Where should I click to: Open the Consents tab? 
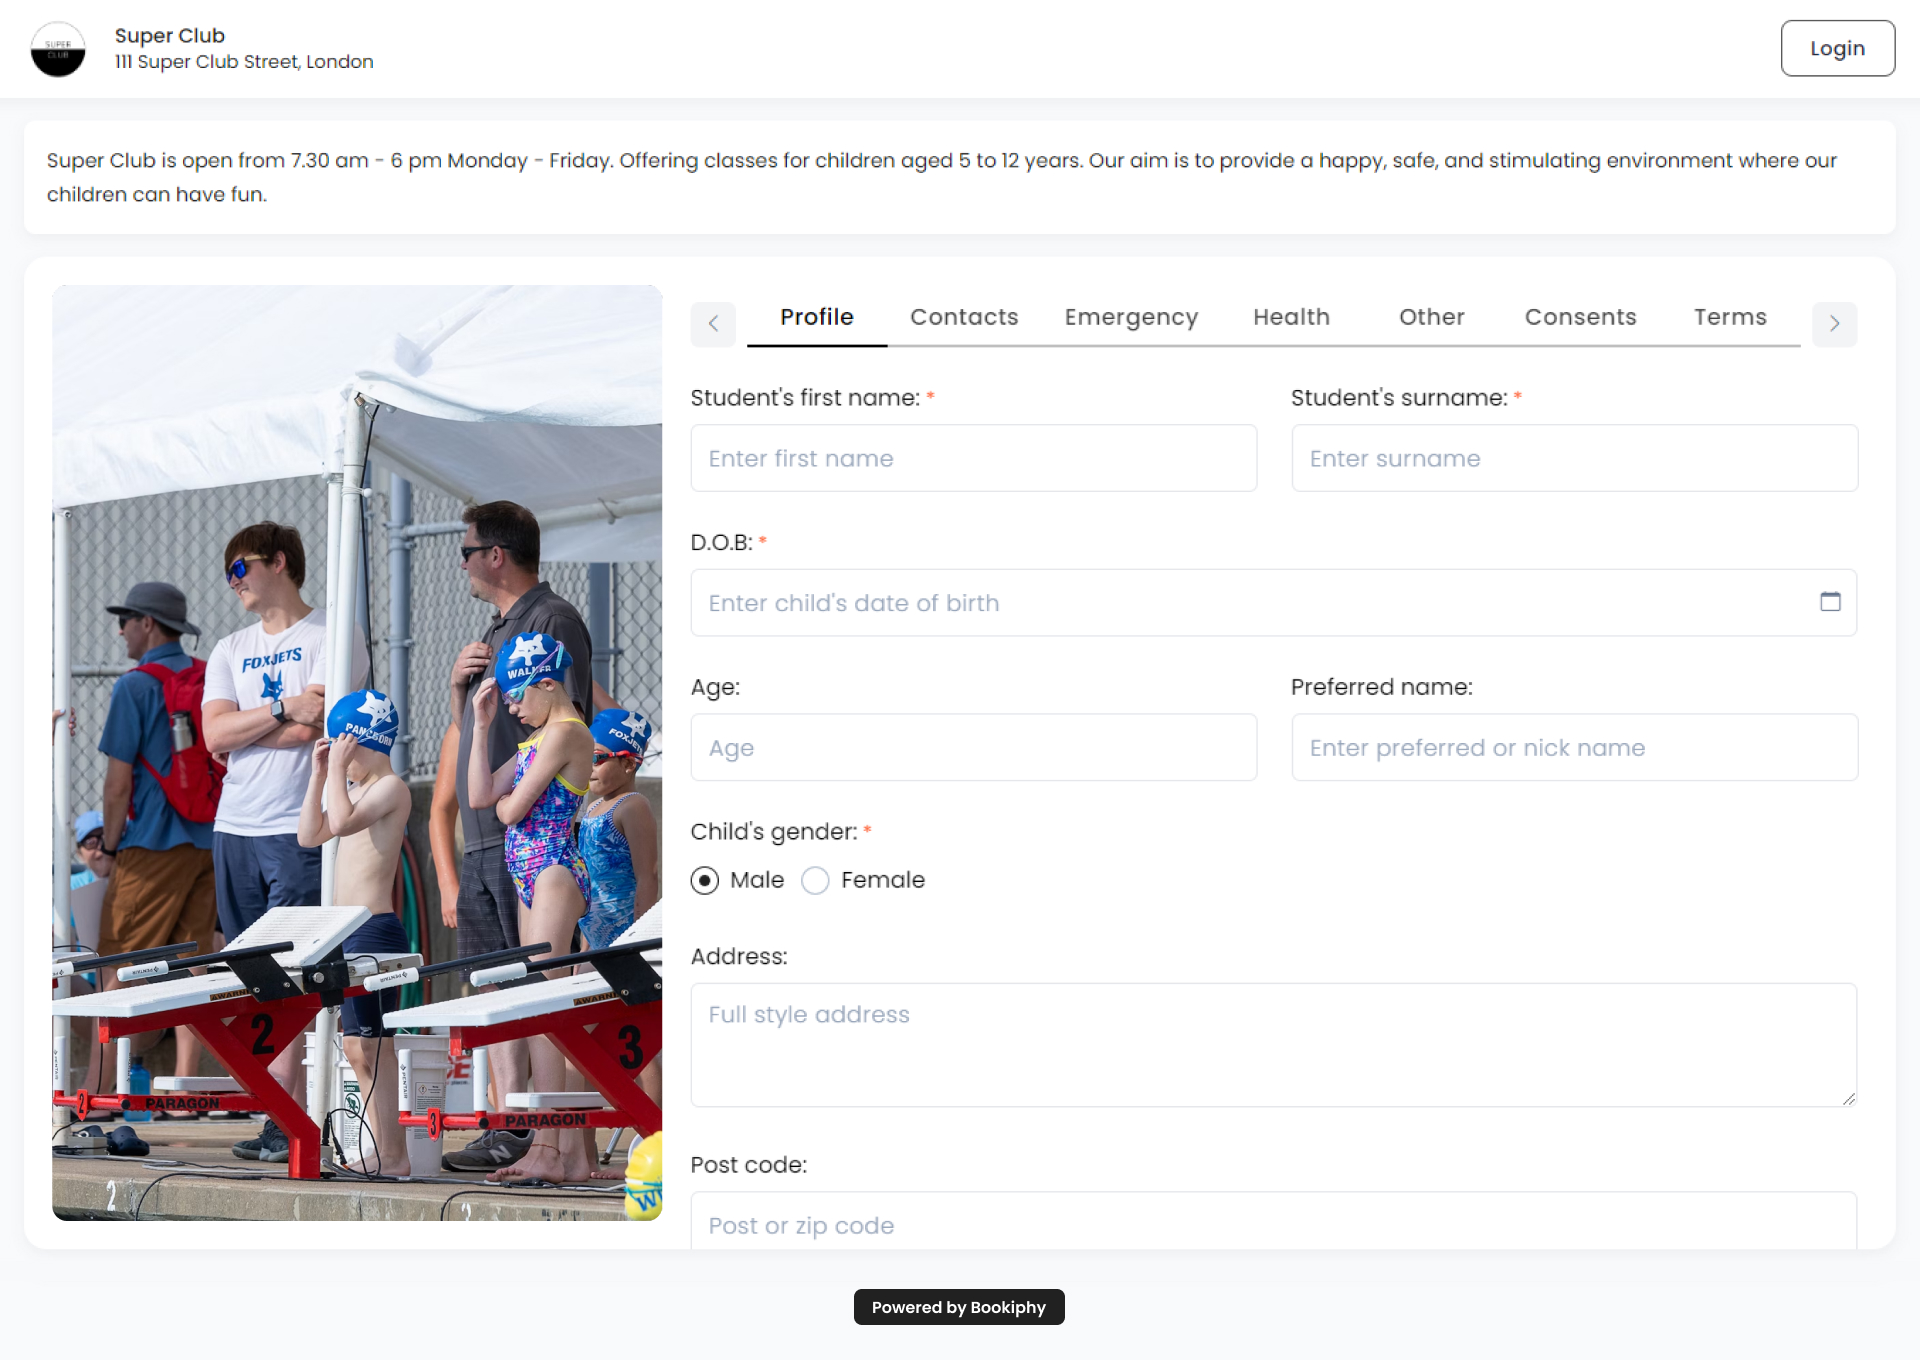[x=1580, y=317]
